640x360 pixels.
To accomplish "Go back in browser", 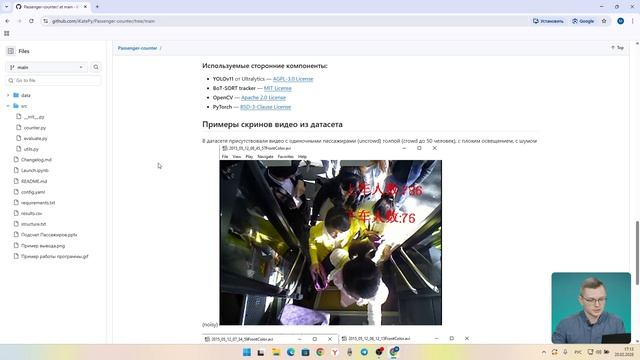I will pyautogui.click(x=7, y=21).
